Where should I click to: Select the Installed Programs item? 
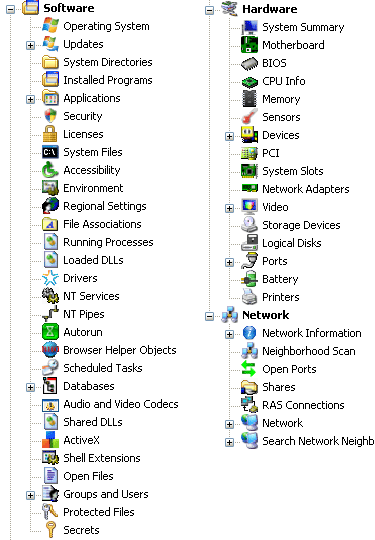(108, 80)
